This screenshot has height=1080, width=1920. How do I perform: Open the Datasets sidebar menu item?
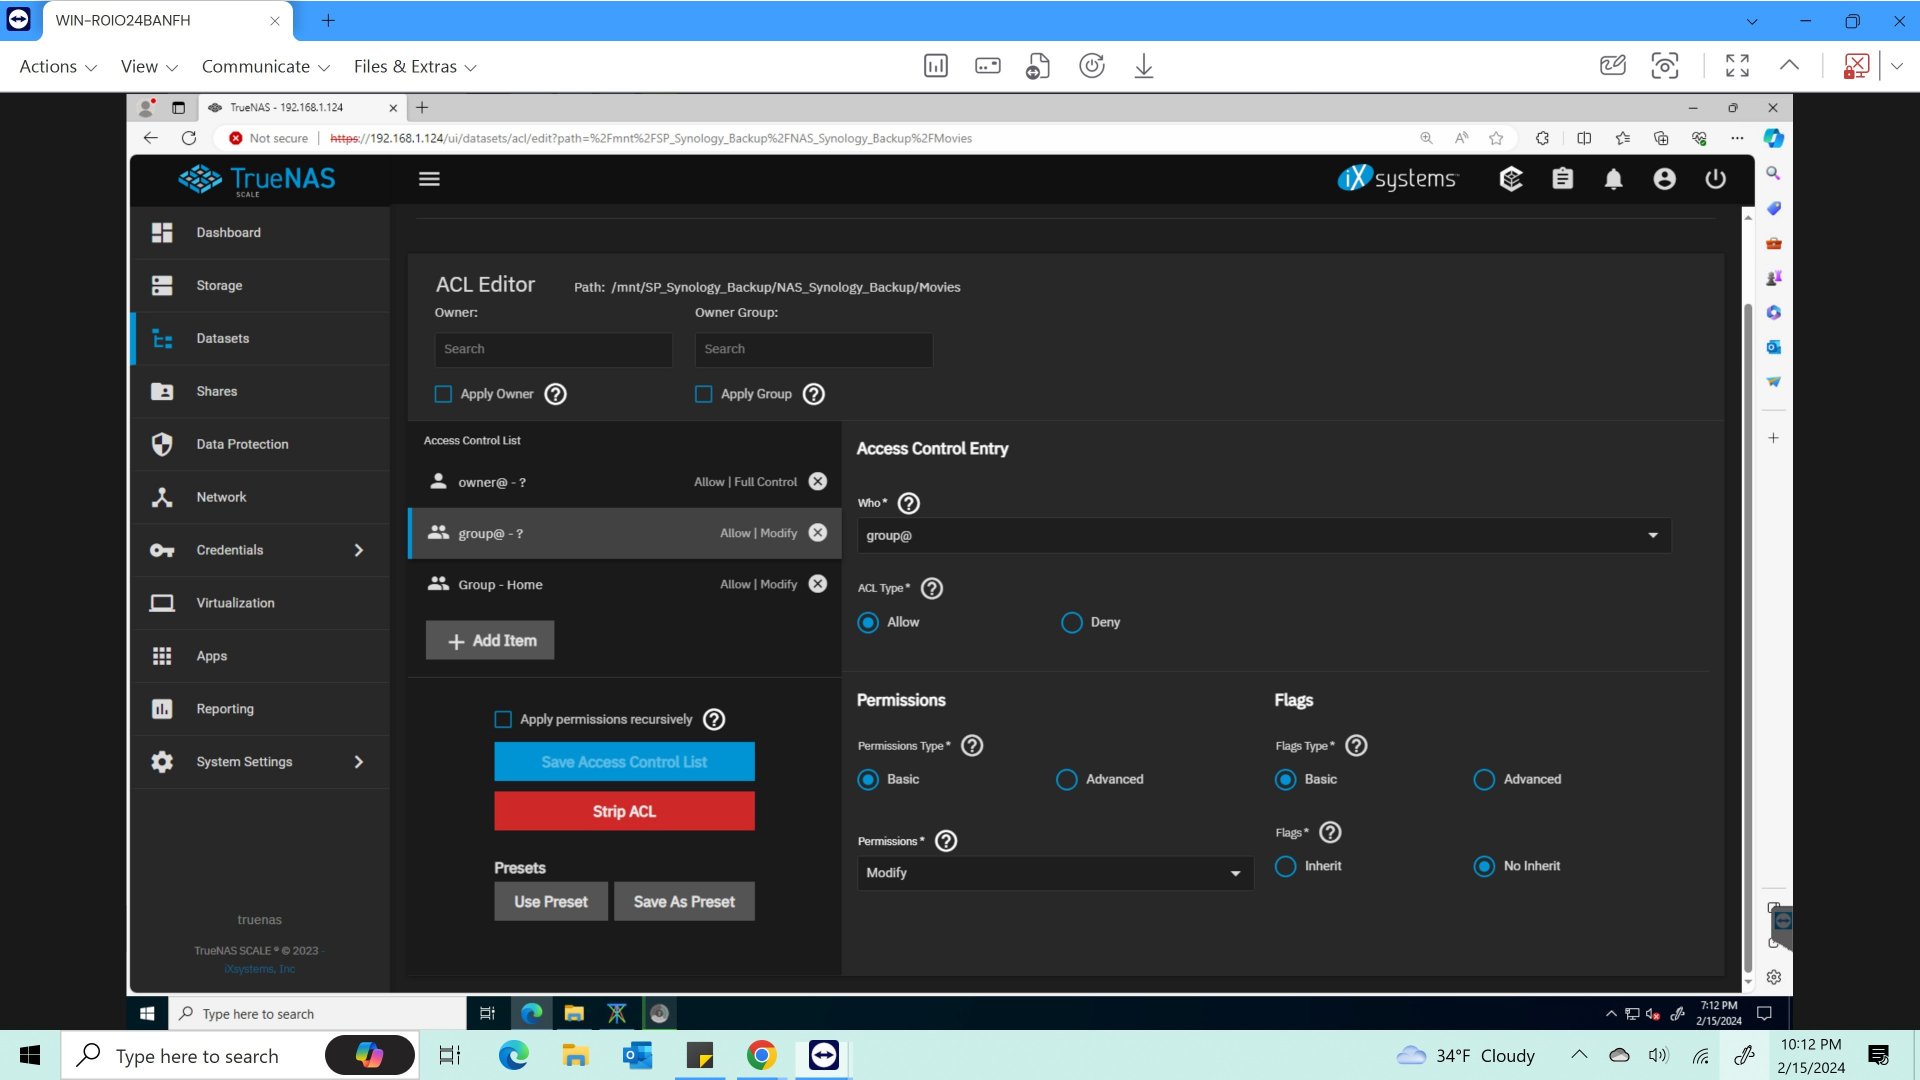tap(223, 338)
